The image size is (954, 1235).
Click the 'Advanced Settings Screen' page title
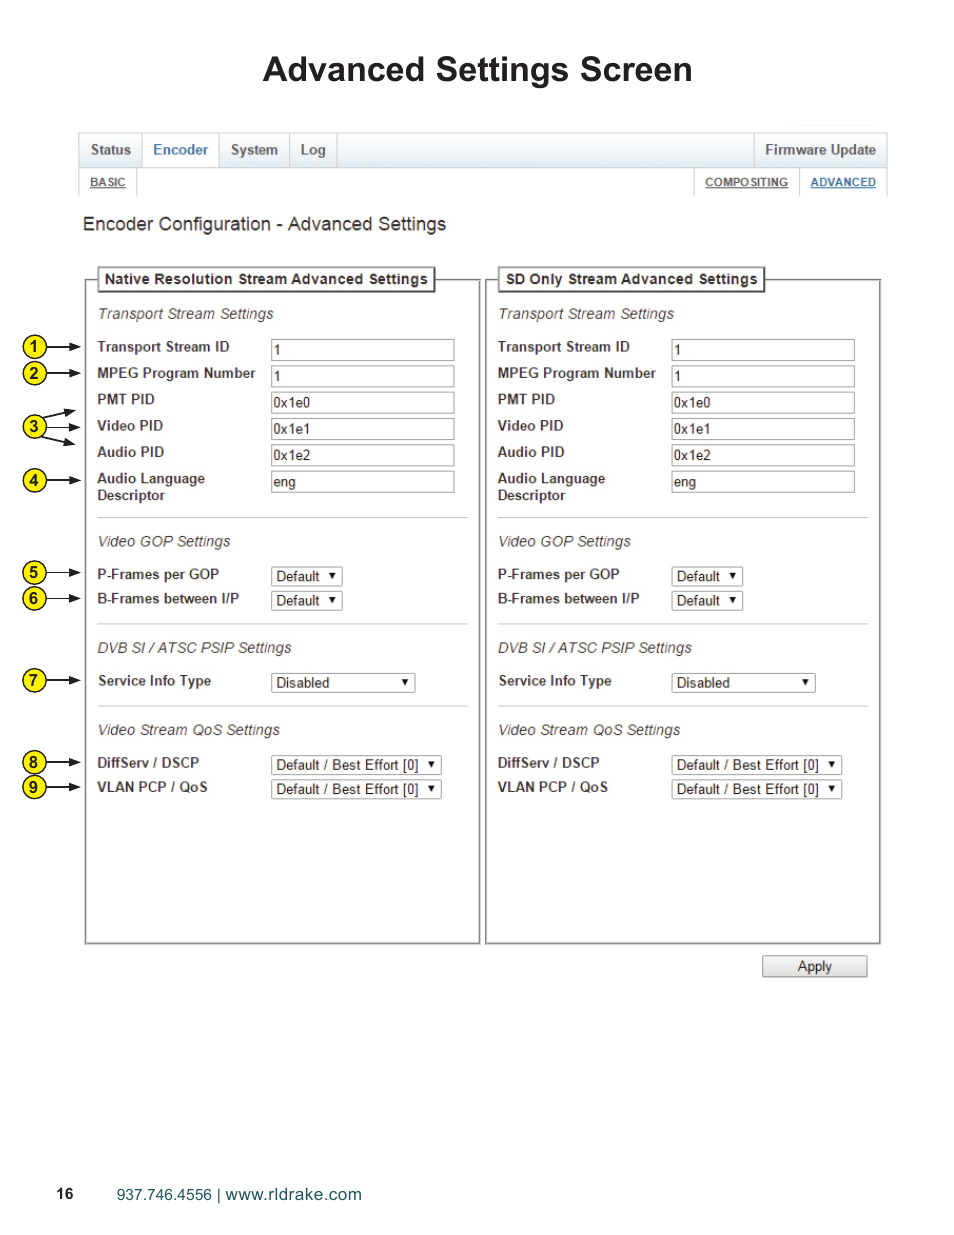pyautogui.click(x=477, y=70)
